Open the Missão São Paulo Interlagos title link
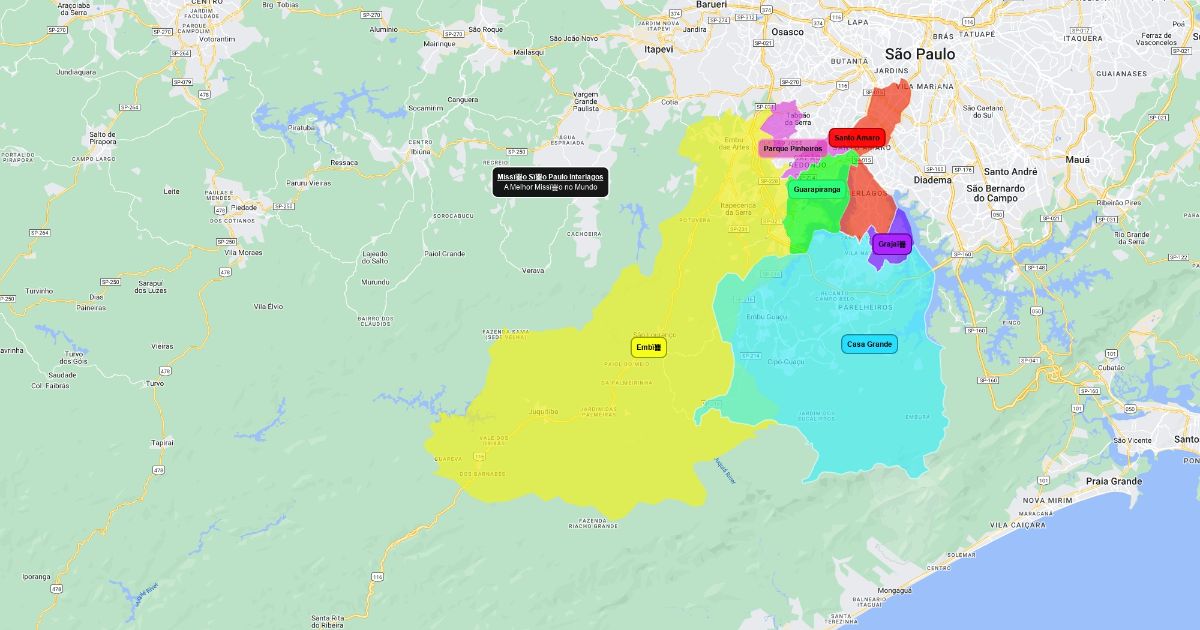Viewport: 1200px width, 630px height. click(x=550, y=176)
